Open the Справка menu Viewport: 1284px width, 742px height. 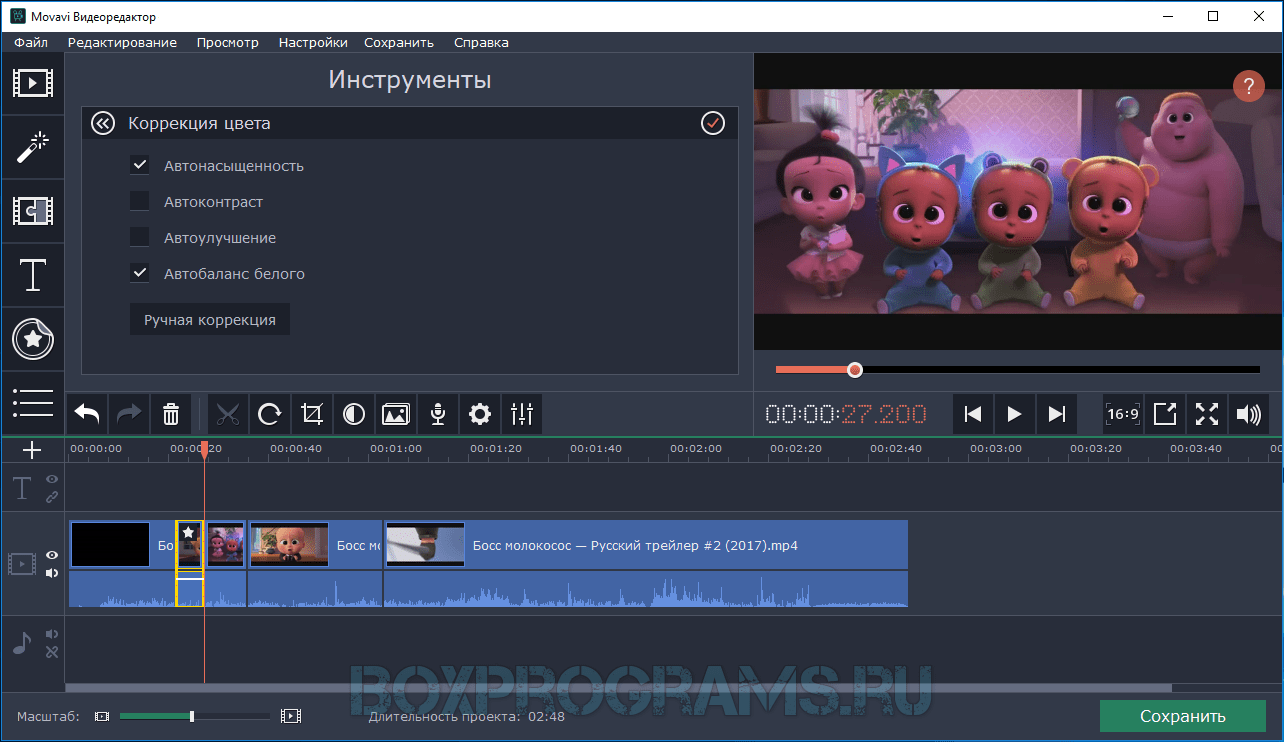point(481,43)
